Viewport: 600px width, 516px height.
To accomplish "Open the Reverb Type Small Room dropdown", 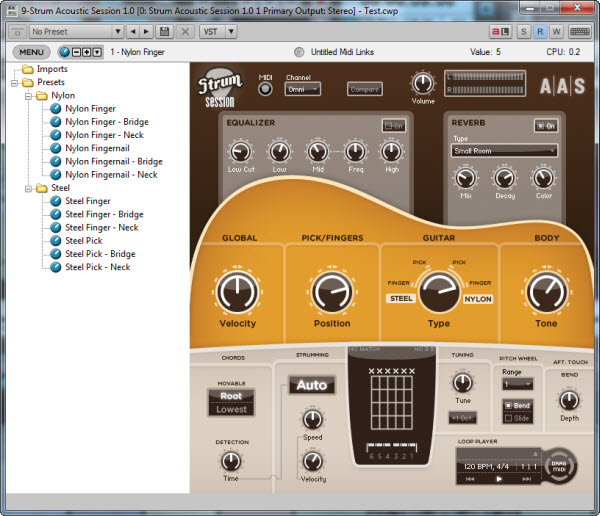I will (x=504, y=151).
